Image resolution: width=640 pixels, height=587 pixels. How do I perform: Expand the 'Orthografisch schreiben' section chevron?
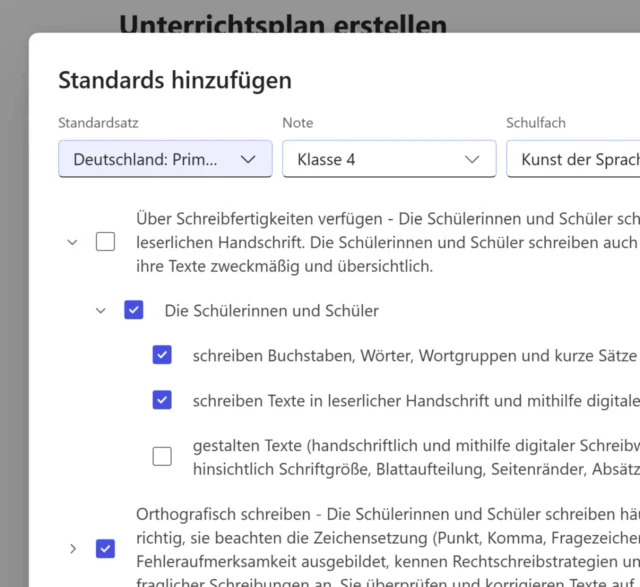pos(72,548)
